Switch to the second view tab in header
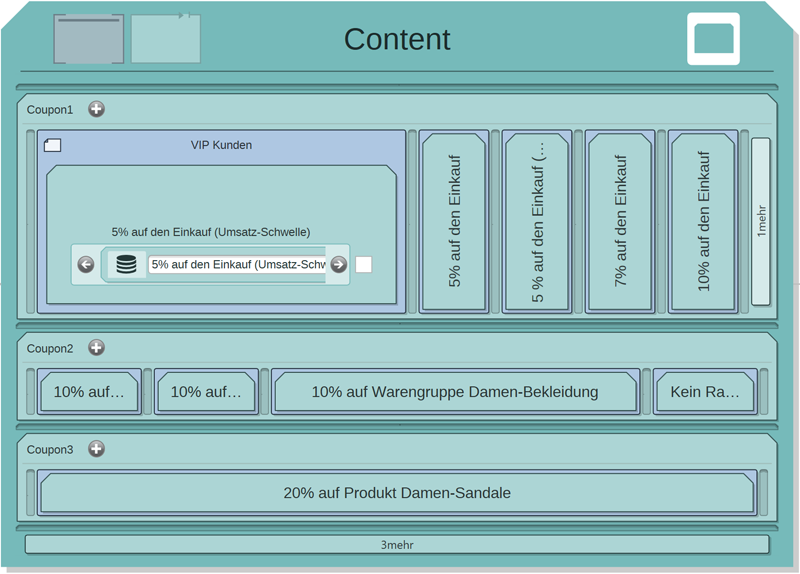Viewport: 800px width, 574px height. 166,39
